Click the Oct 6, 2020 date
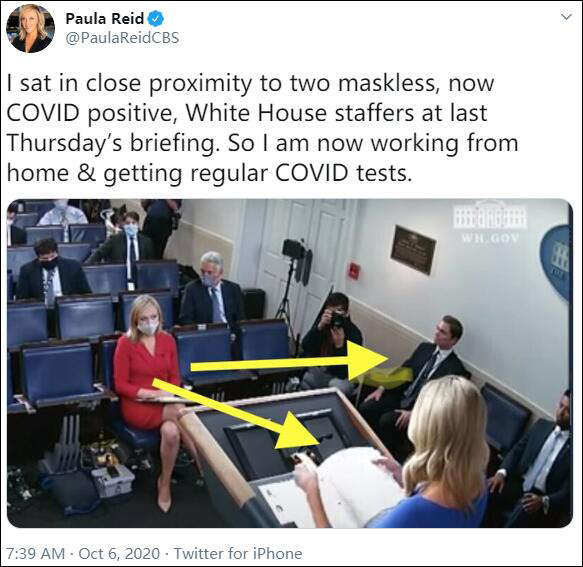Screen dimensions: 583x567 pyautogui.click(x=119, y=553)
